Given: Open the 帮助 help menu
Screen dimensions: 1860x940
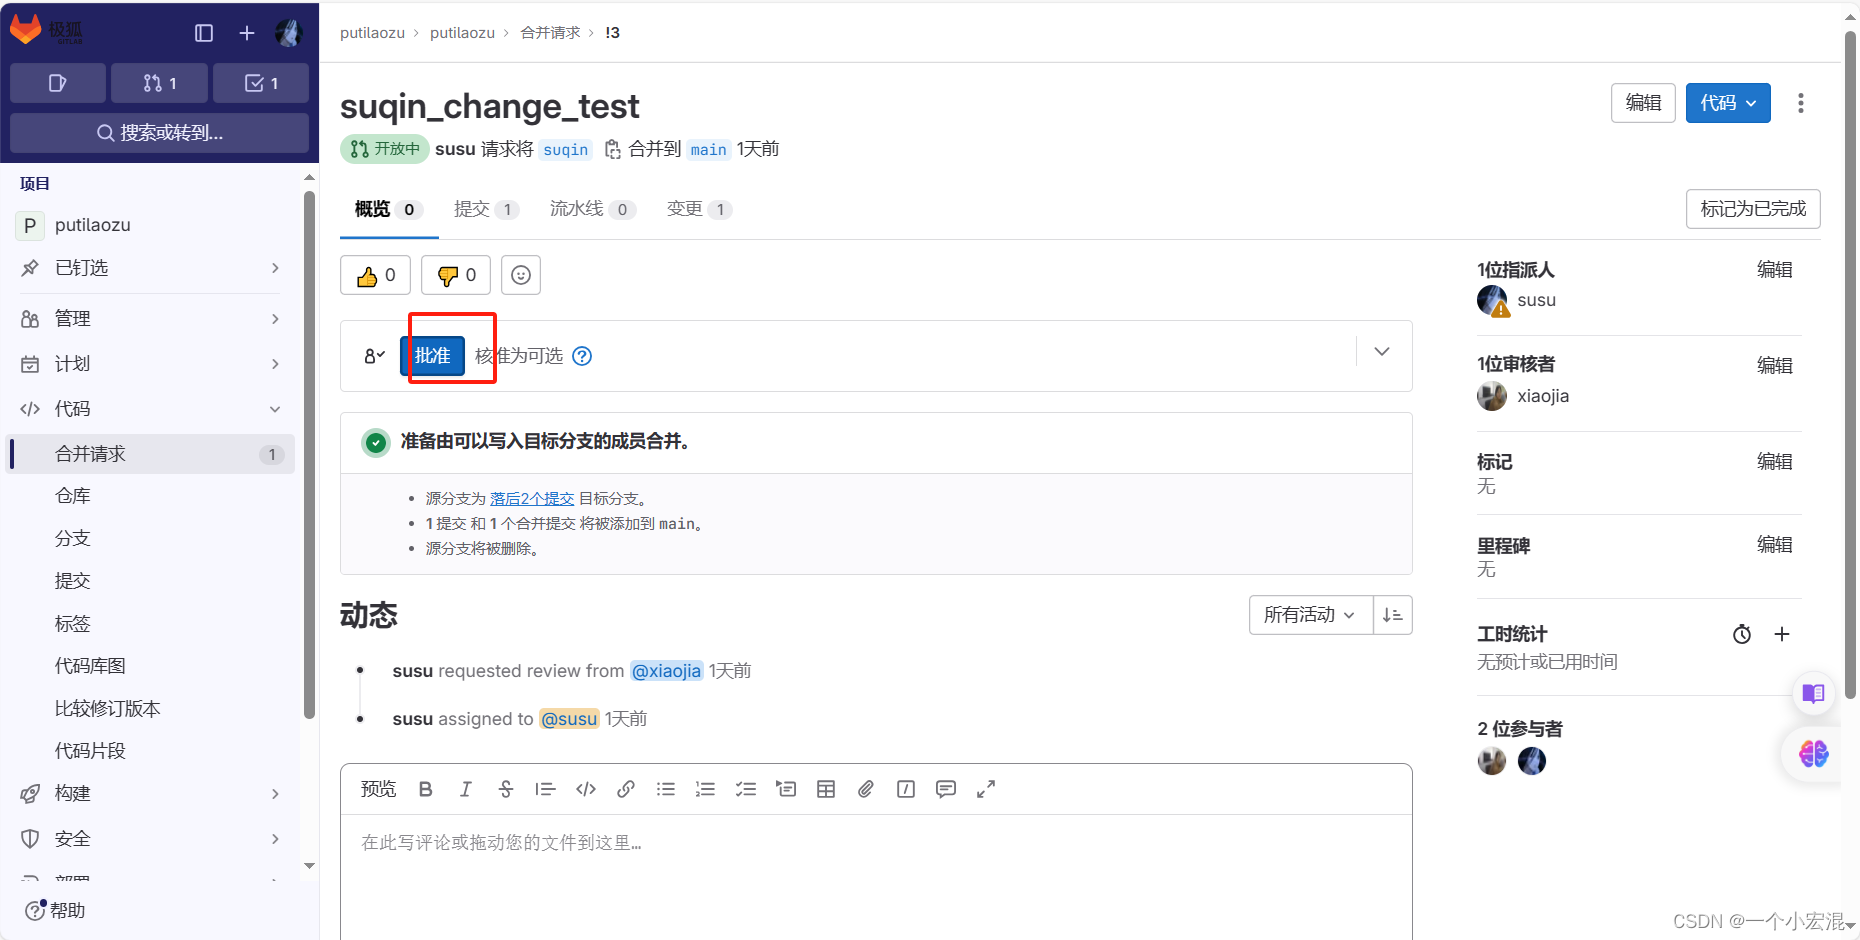Looking at the screenshot, I should pos(56,911).
